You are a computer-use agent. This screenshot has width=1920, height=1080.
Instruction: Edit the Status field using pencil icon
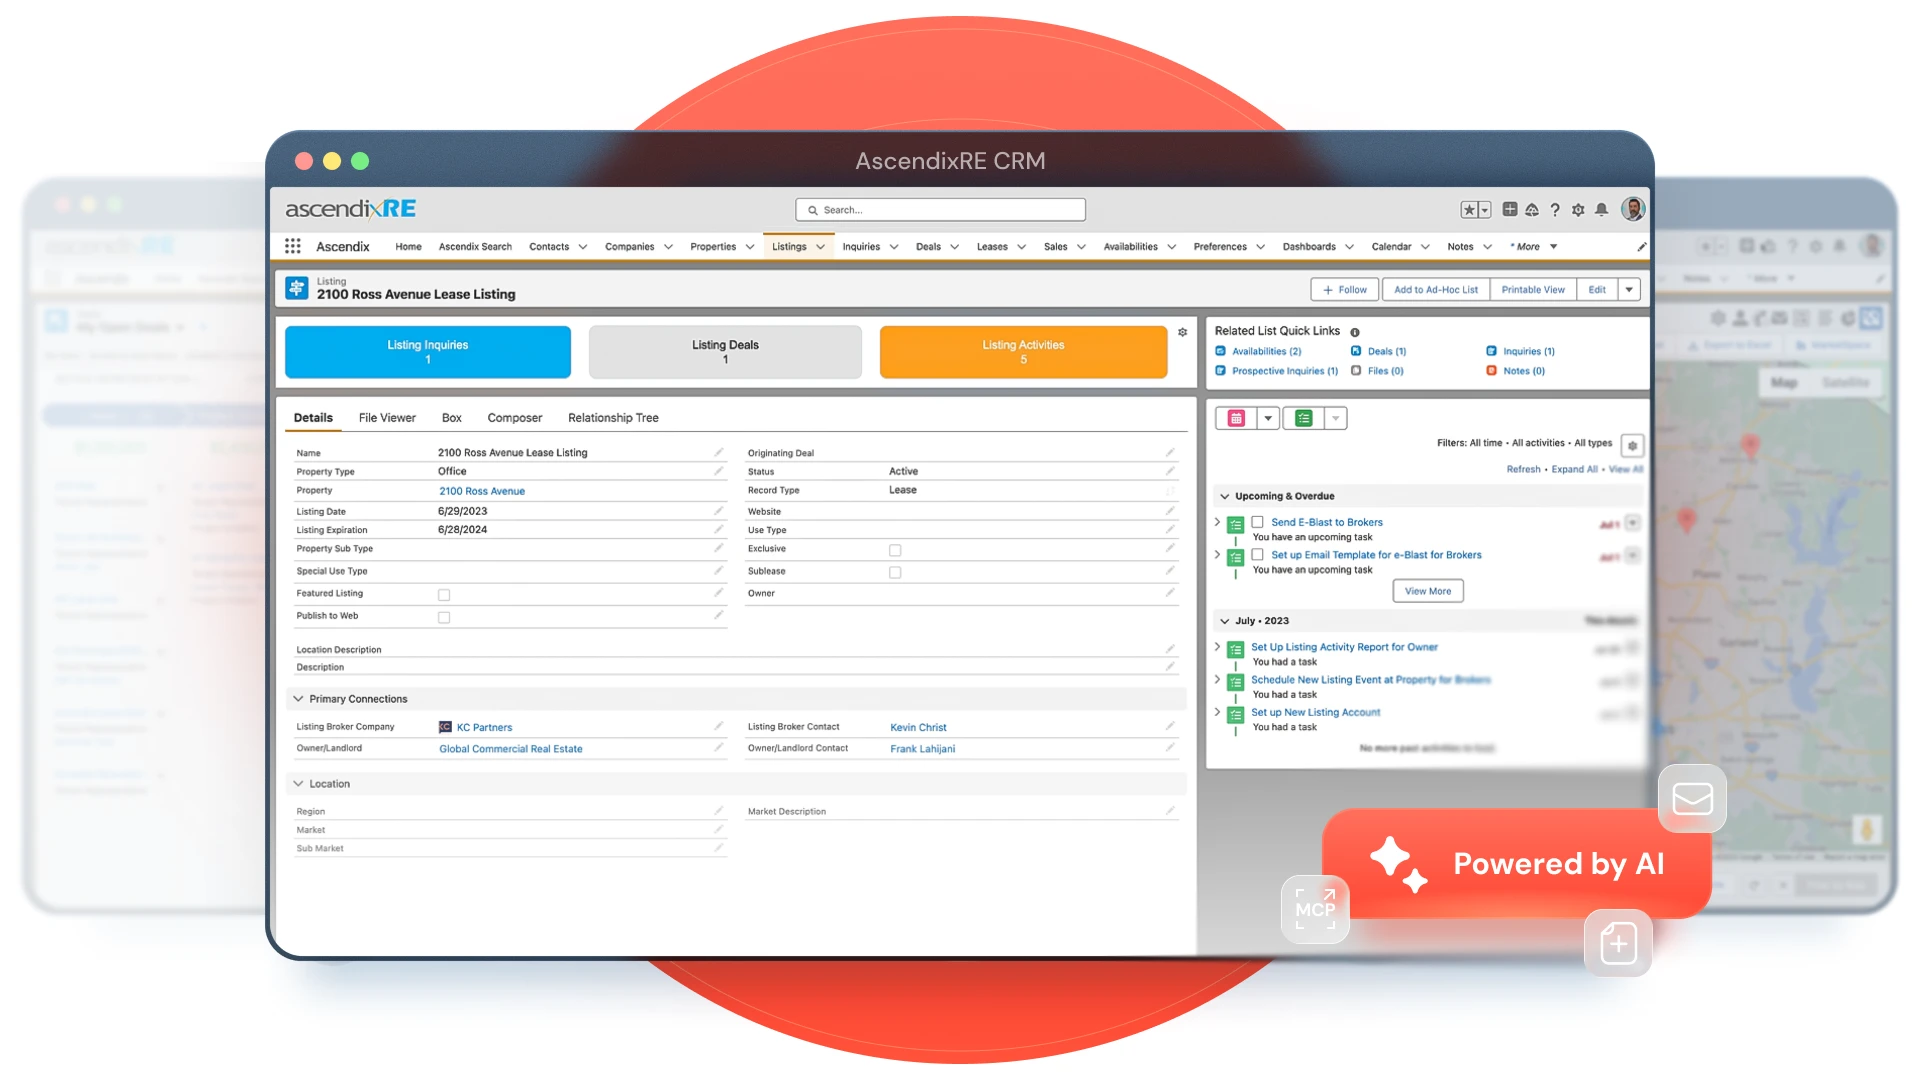coord(1169,471)
